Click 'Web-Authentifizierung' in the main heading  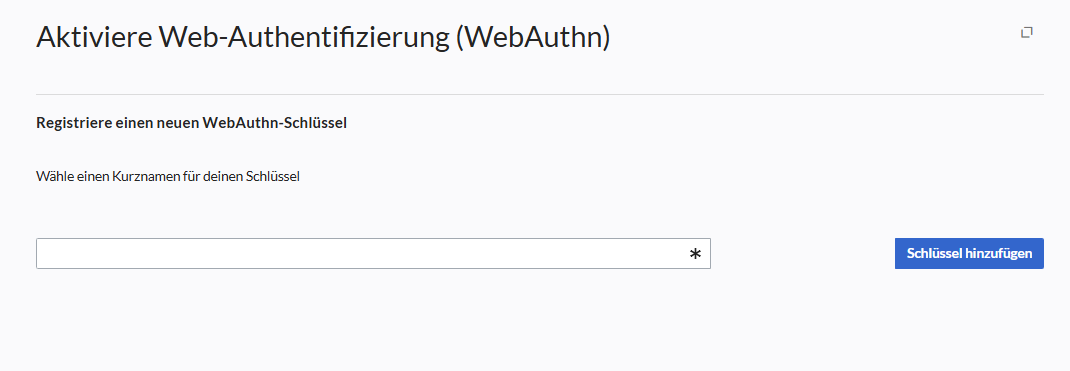[x=305, y=37]
